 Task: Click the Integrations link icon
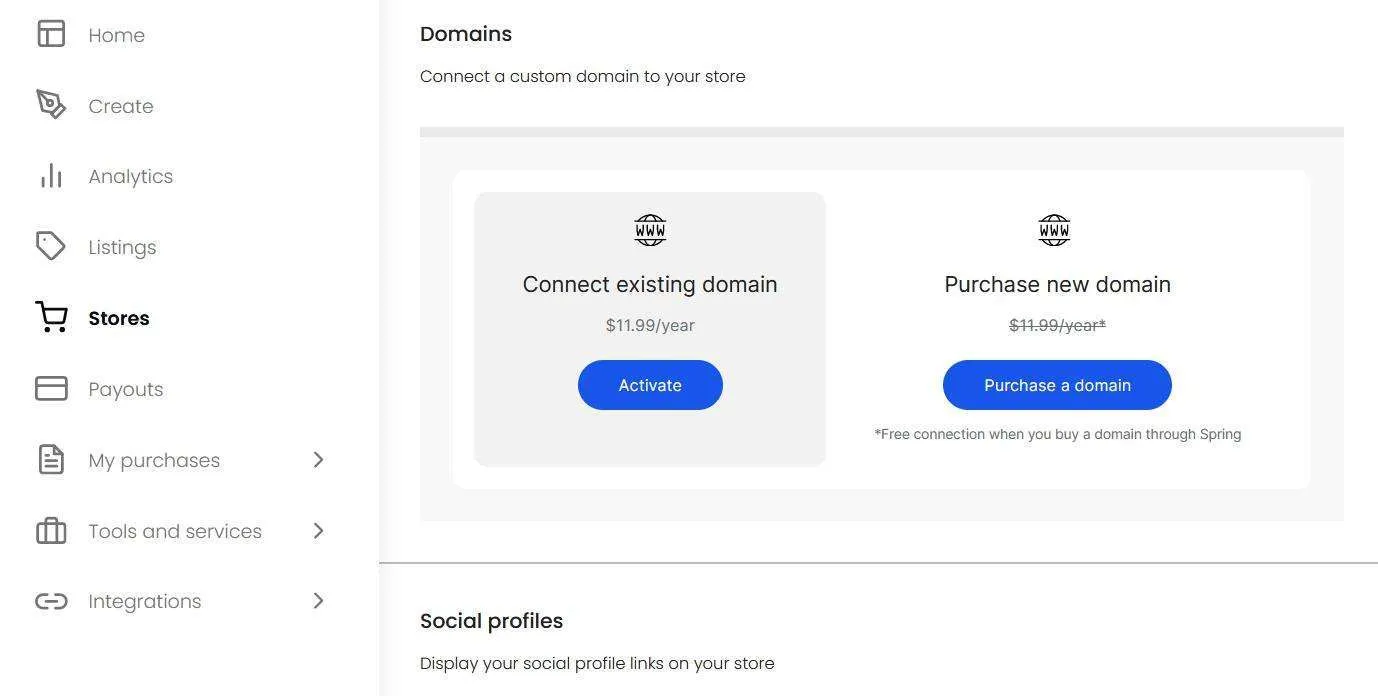[51, 601]
